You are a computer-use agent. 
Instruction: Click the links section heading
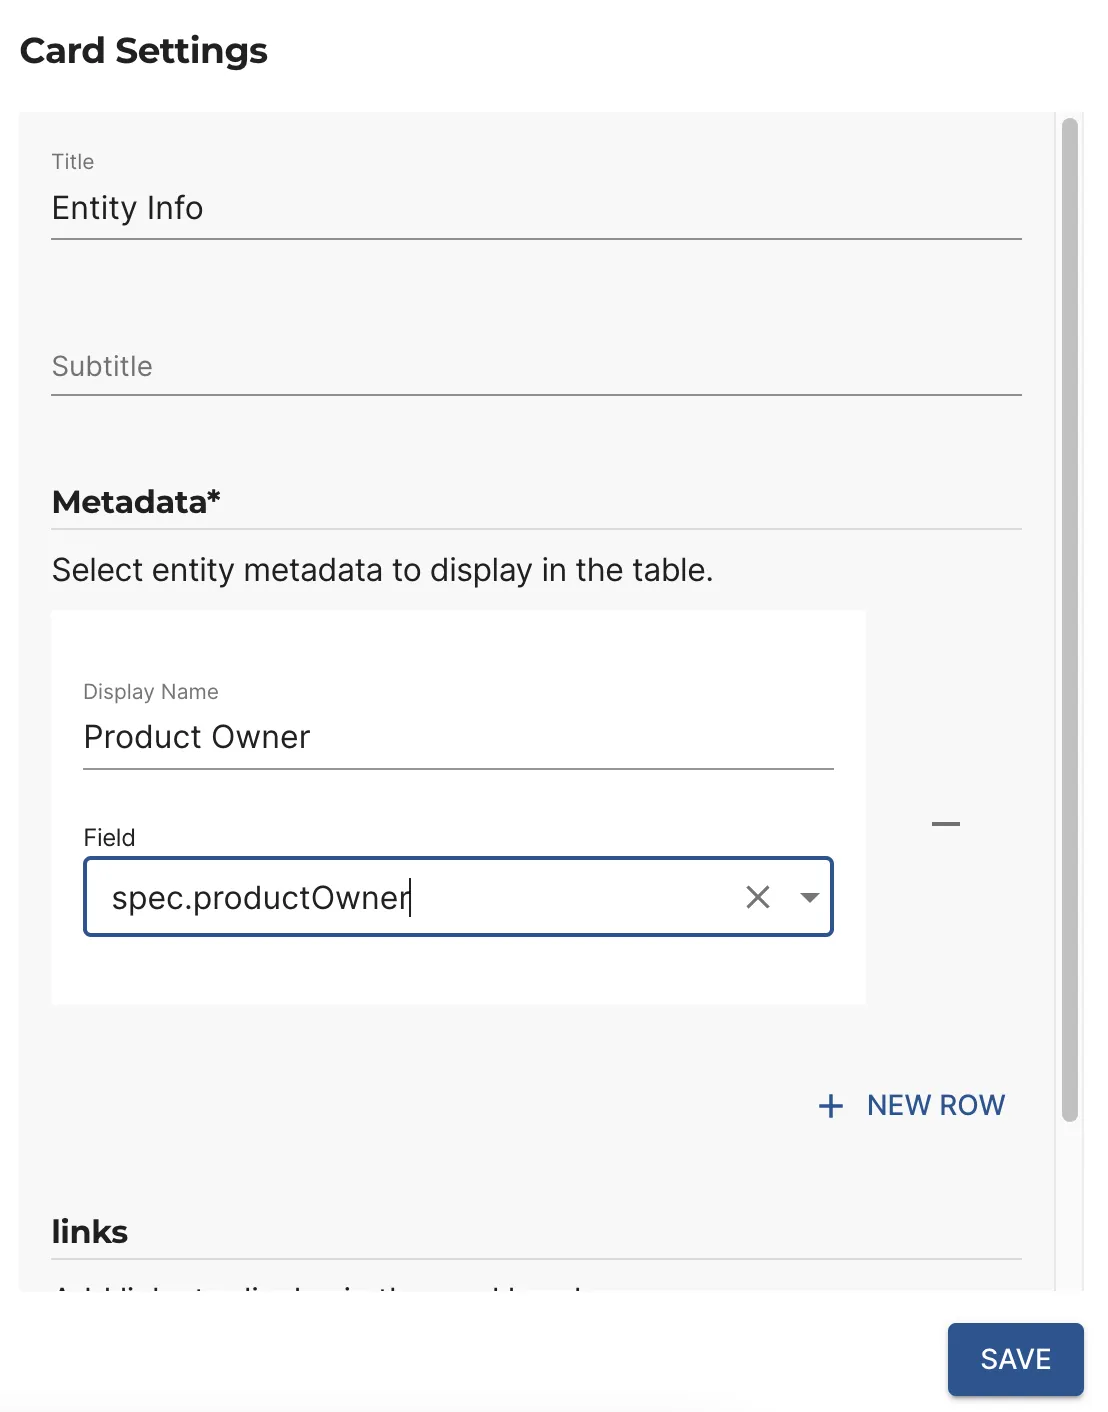pos(90,1232)
